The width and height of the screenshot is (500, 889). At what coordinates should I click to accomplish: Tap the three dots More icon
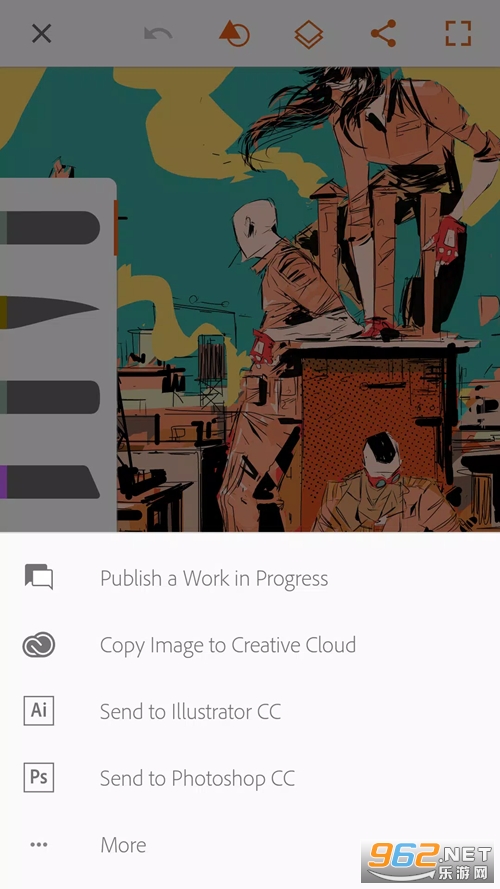39,845
